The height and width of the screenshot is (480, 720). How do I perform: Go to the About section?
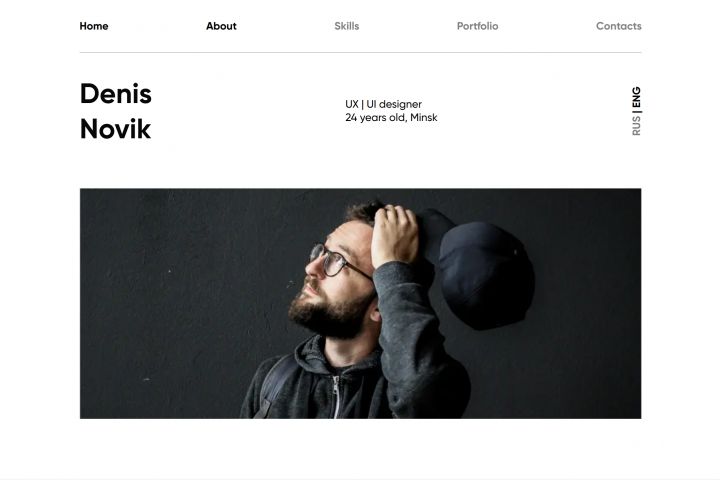221,26
